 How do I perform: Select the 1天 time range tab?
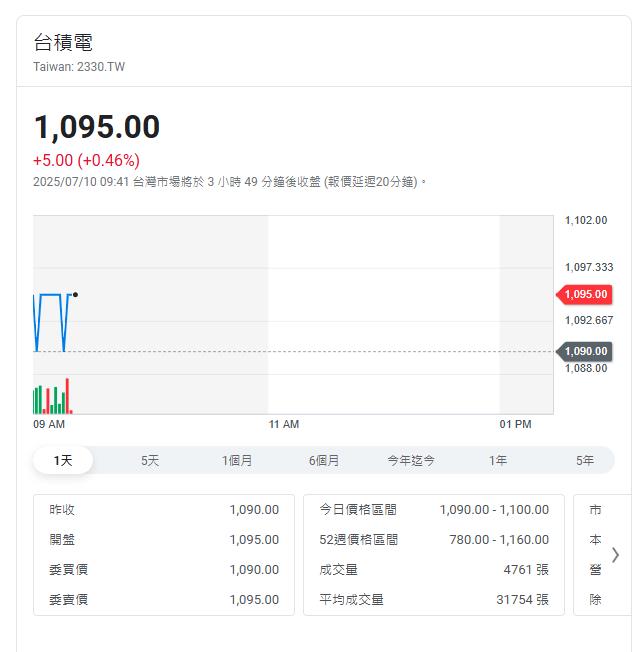[x=63, y=460]
